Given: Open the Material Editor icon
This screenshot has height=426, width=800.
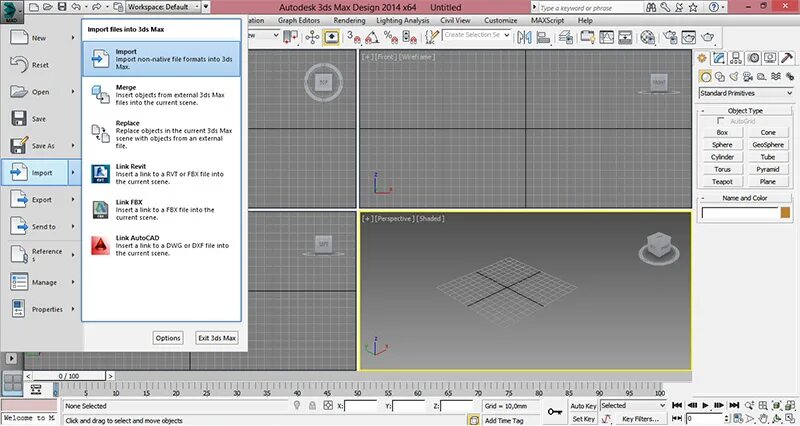Looking at the screenshot, I should (647, 37).
